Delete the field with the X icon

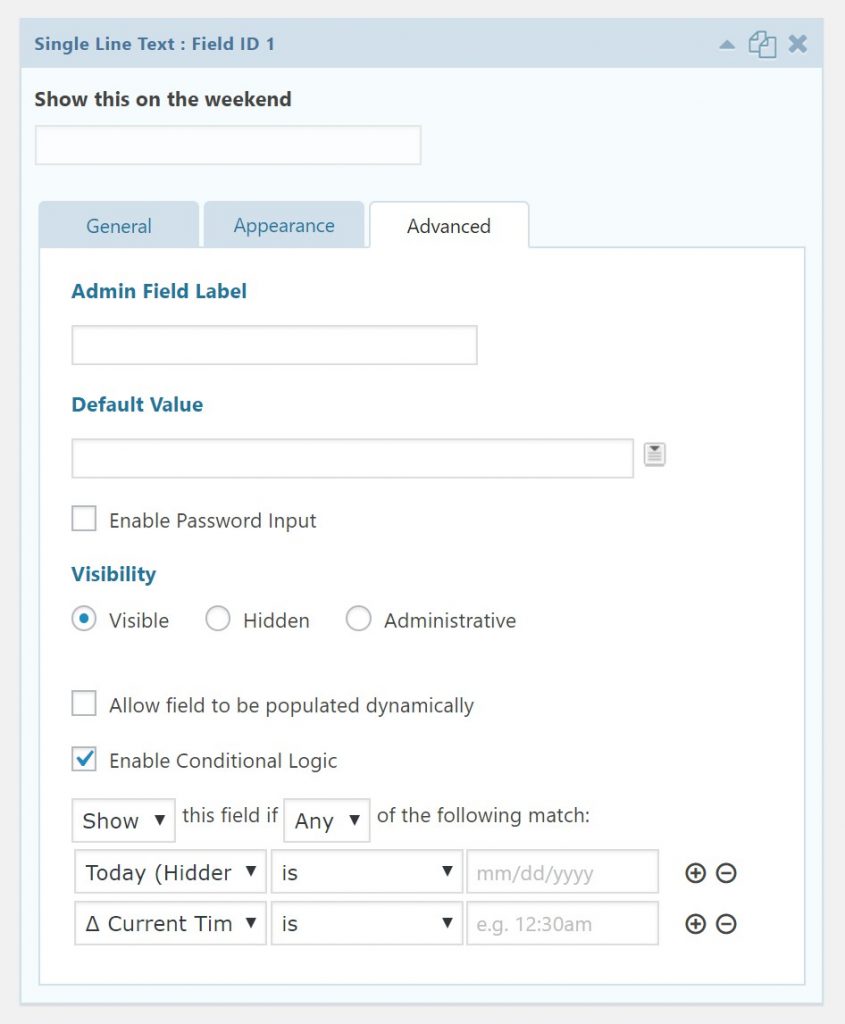point(796,44)
